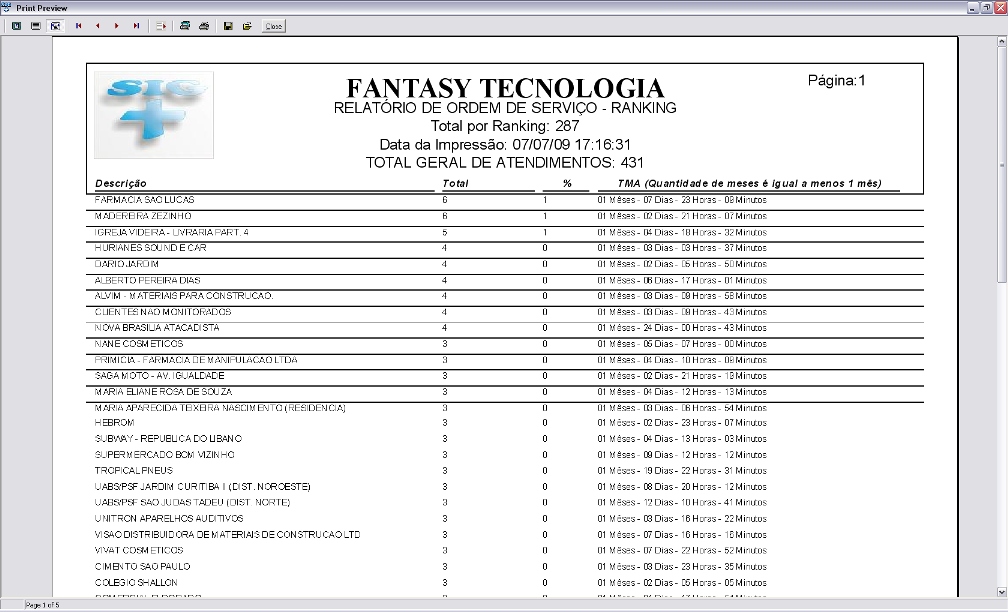The image size is (1008, 612).
Task: Click the TMA value for NOVA BRASILIA ATACADISTA
Action: coord(682,327)
